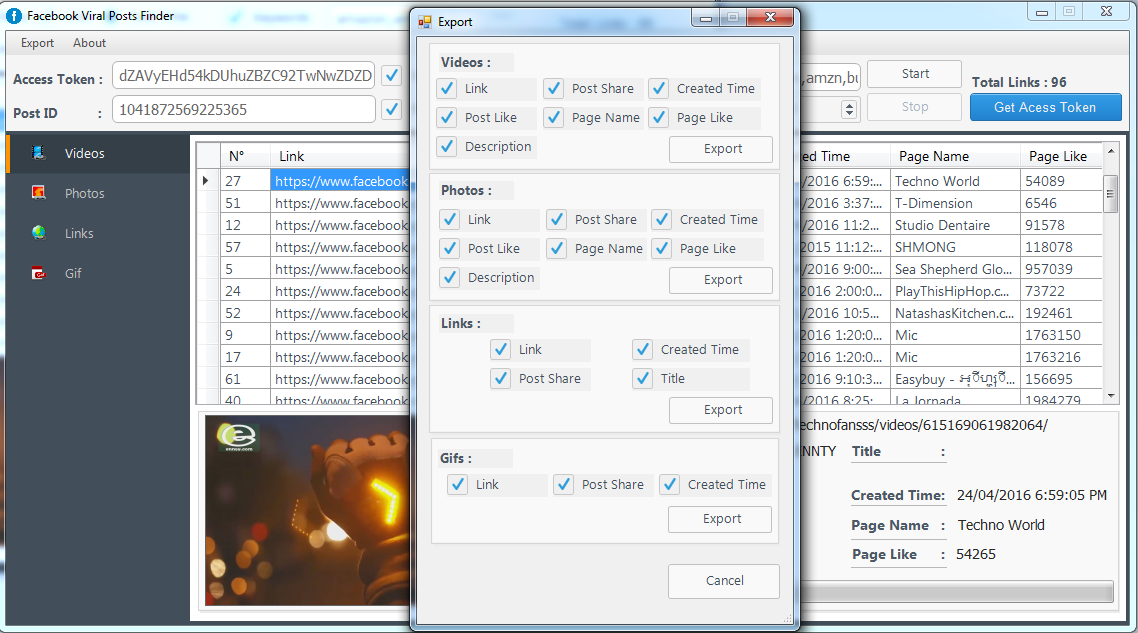Image resolution: width=1138 pixels, height=633 pixels.
Task: Click Export button in Links section
Action: coord(721,410)
